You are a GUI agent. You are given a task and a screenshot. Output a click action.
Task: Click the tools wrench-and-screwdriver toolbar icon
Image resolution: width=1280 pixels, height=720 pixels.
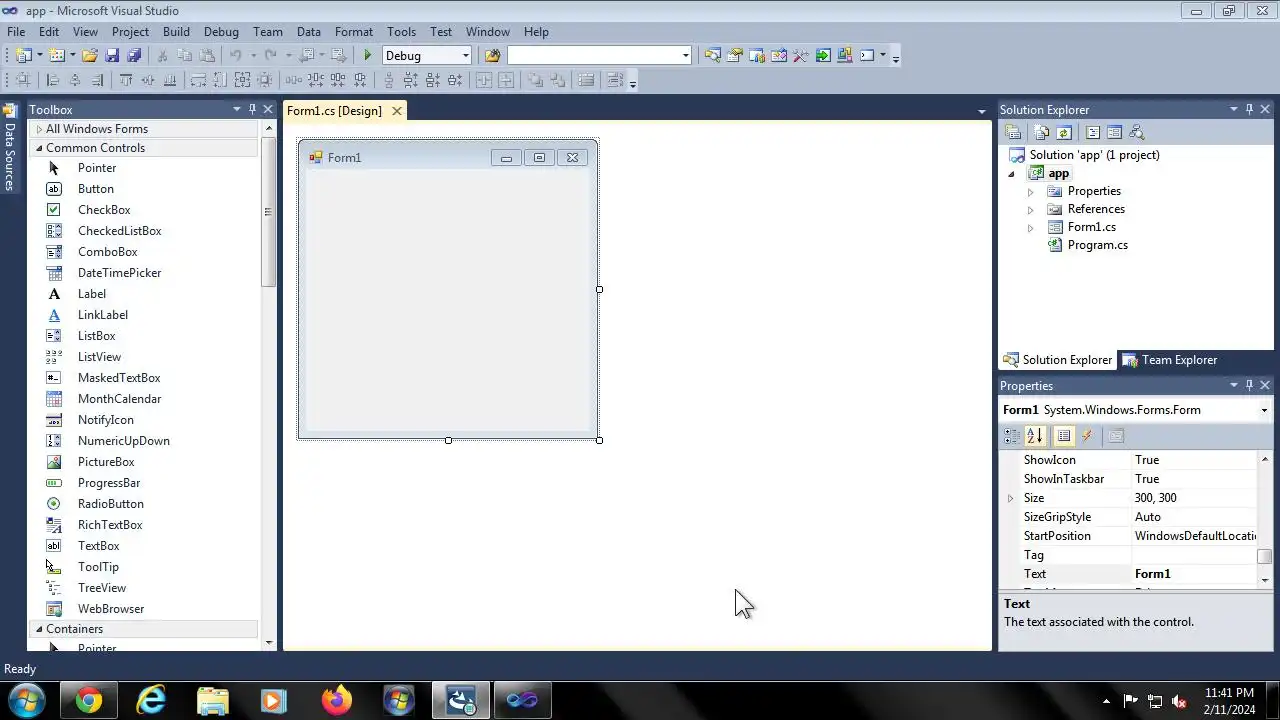pyautogui.click(x=800, y=56)
